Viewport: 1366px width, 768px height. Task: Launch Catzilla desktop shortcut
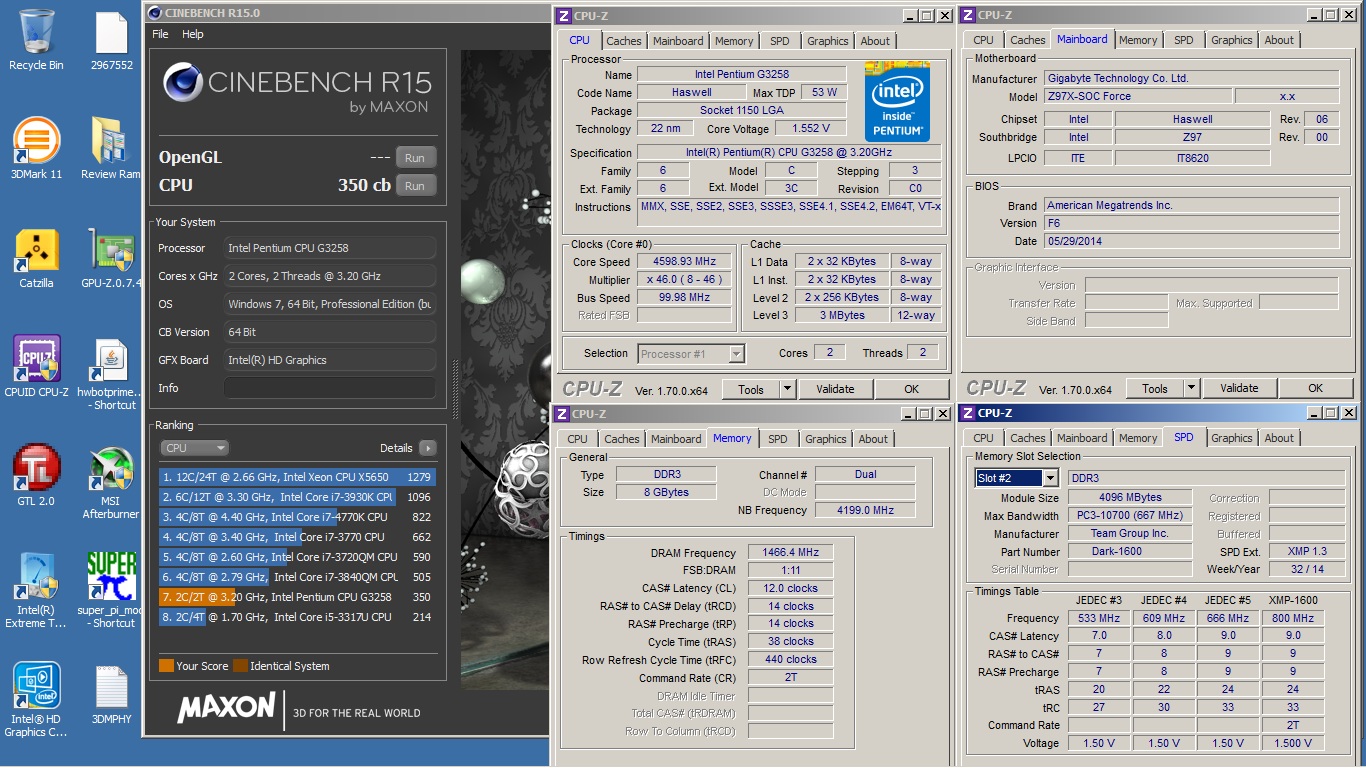(x=36, y=258)
